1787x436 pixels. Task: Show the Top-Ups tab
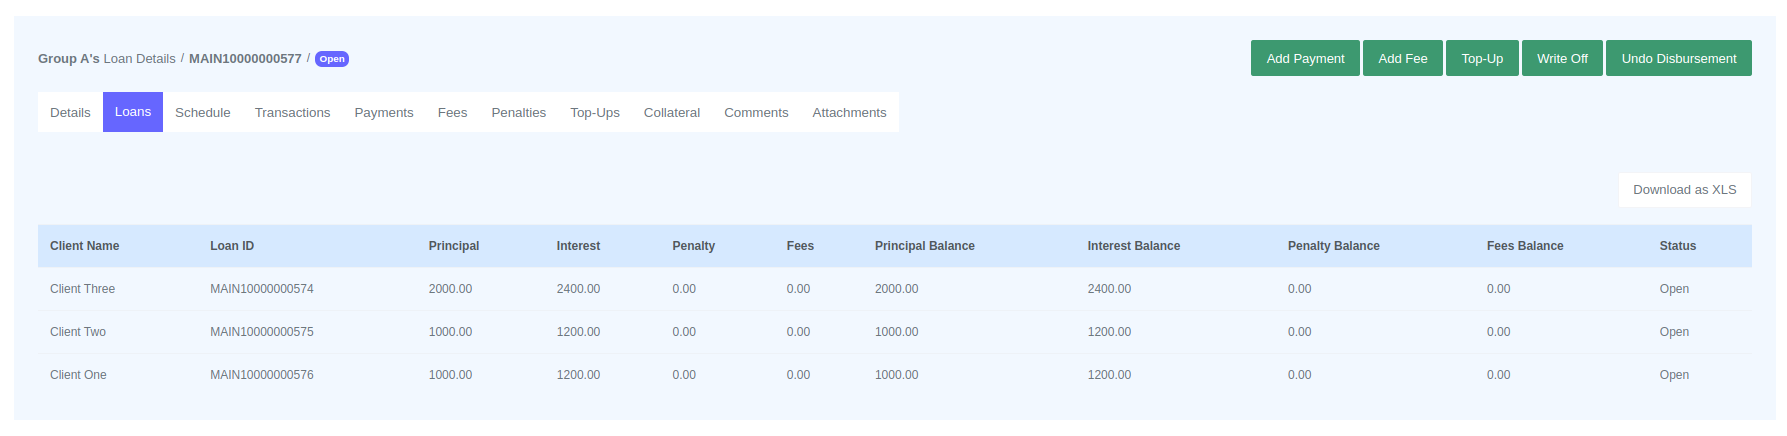click(x=594, y=113)
